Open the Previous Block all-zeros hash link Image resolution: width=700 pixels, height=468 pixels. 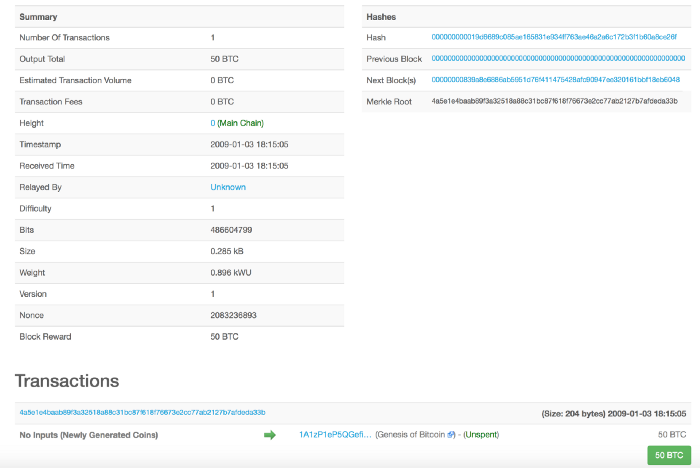(x=558, y=58)
